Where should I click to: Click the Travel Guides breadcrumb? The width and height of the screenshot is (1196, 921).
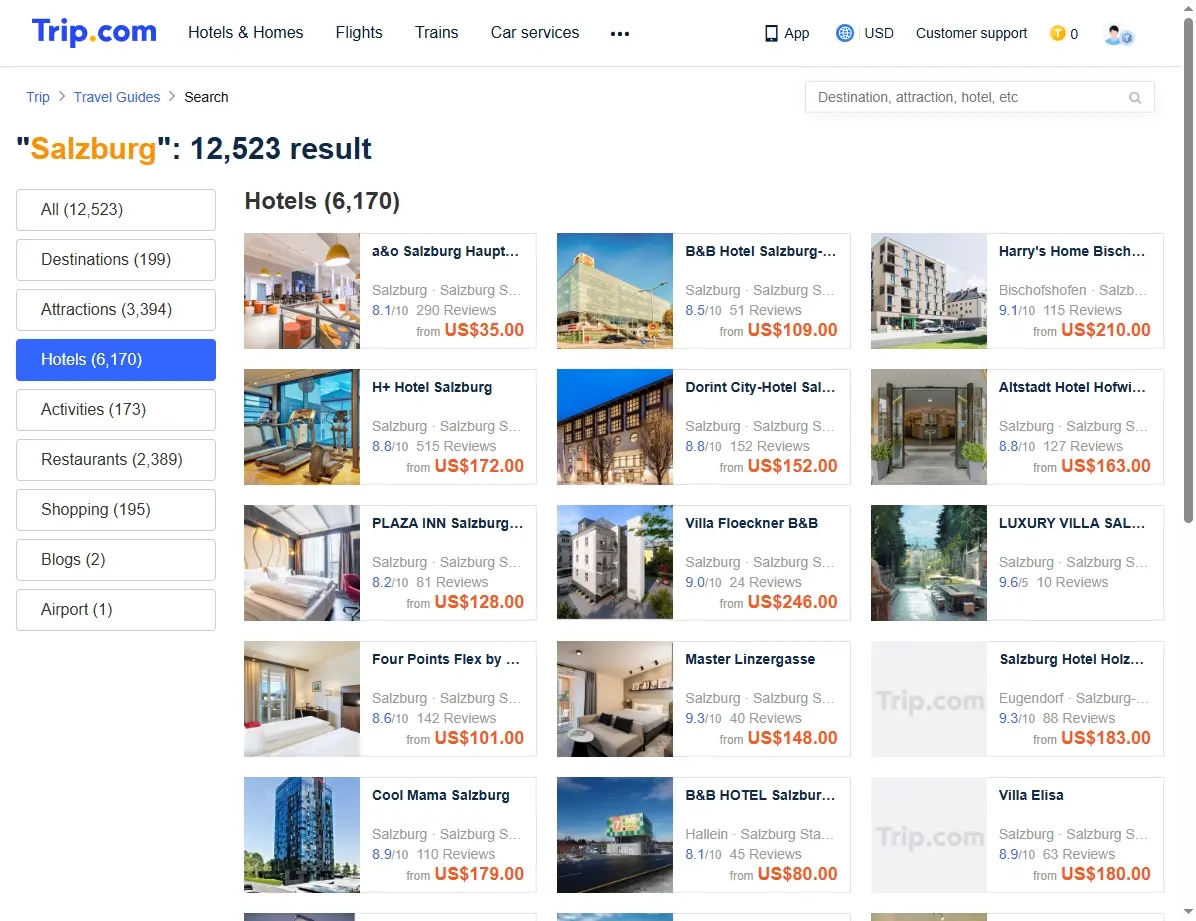coord(117,97)
